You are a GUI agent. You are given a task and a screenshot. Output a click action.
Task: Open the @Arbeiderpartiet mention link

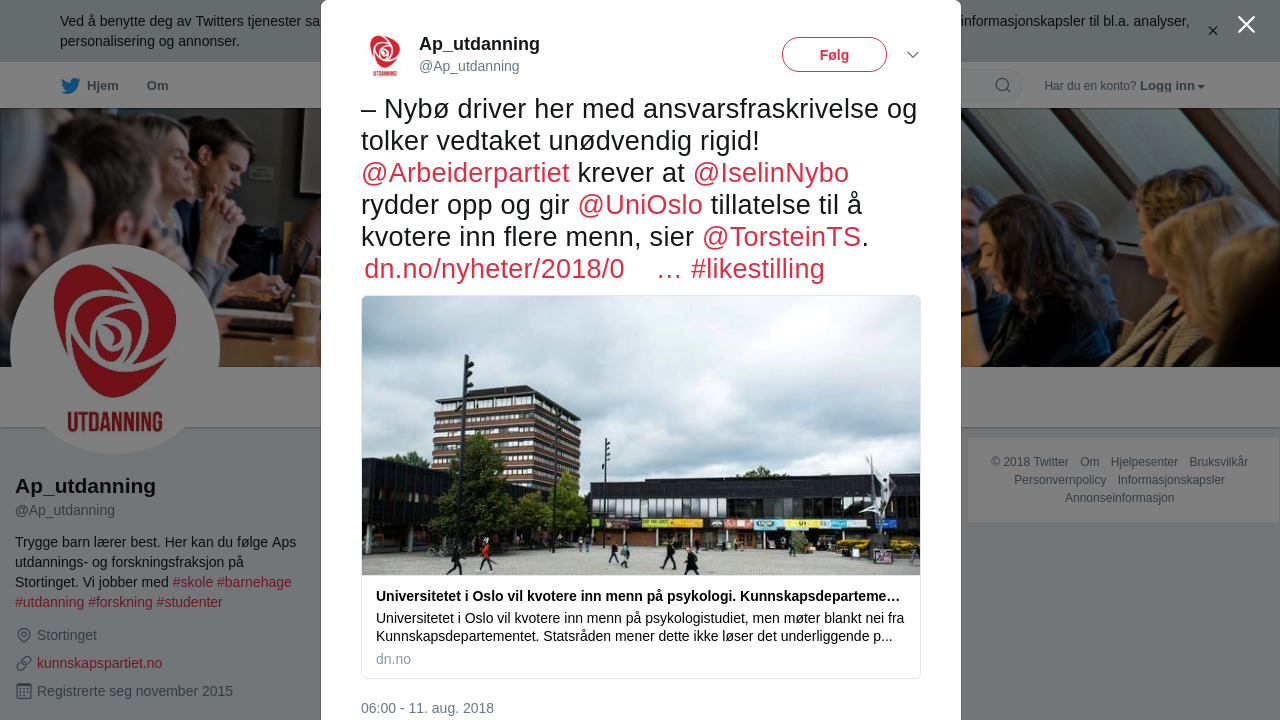(465, 173)
